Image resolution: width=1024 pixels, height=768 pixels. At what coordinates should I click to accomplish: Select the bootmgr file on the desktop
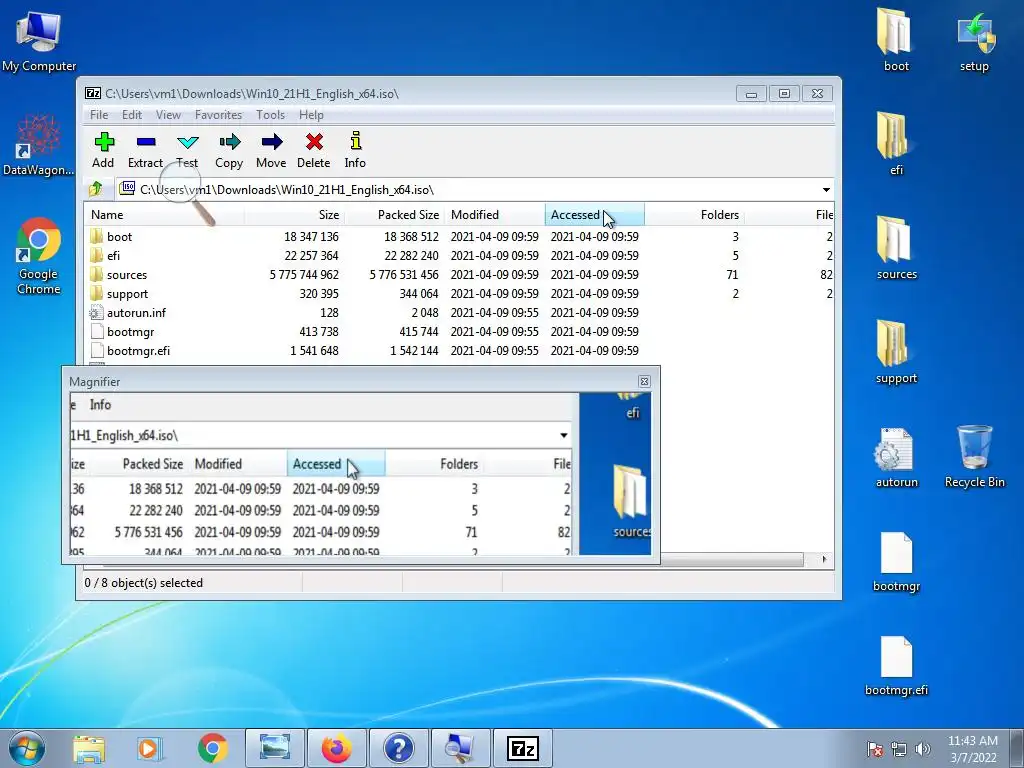[896, 562]
